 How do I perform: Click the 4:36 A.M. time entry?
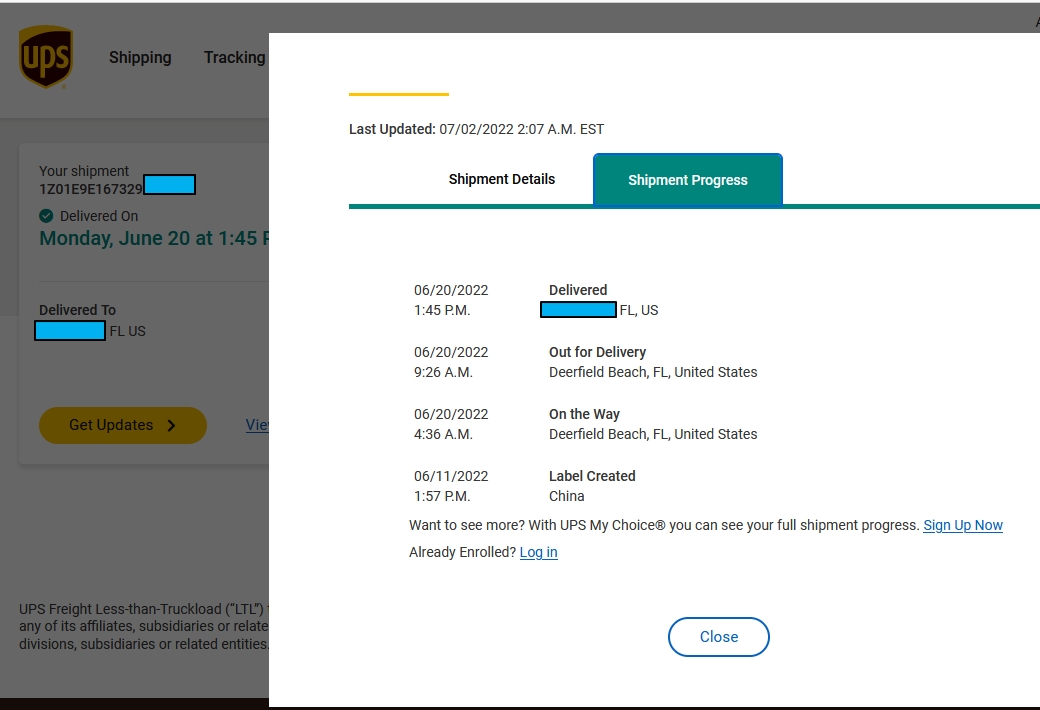pyautogui.click(x=443, y=434)
